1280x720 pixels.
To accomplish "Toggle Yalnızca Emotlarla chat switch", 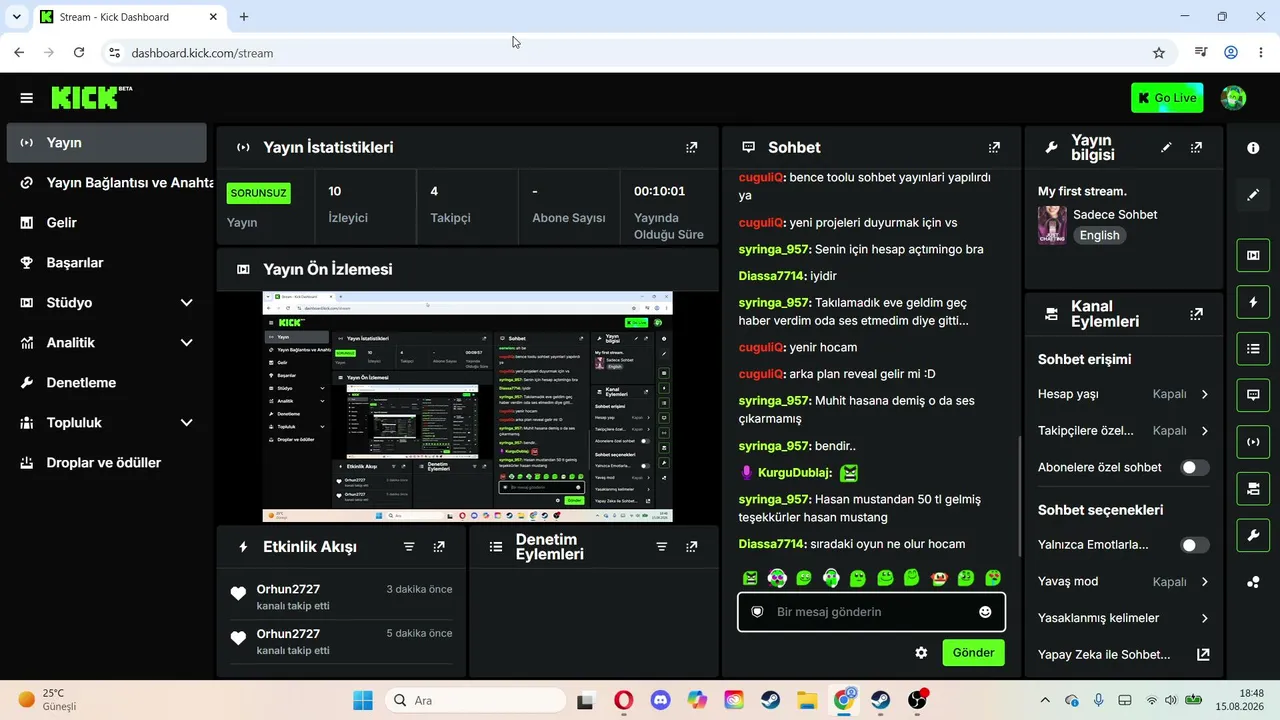I will tap(1195, 545).
